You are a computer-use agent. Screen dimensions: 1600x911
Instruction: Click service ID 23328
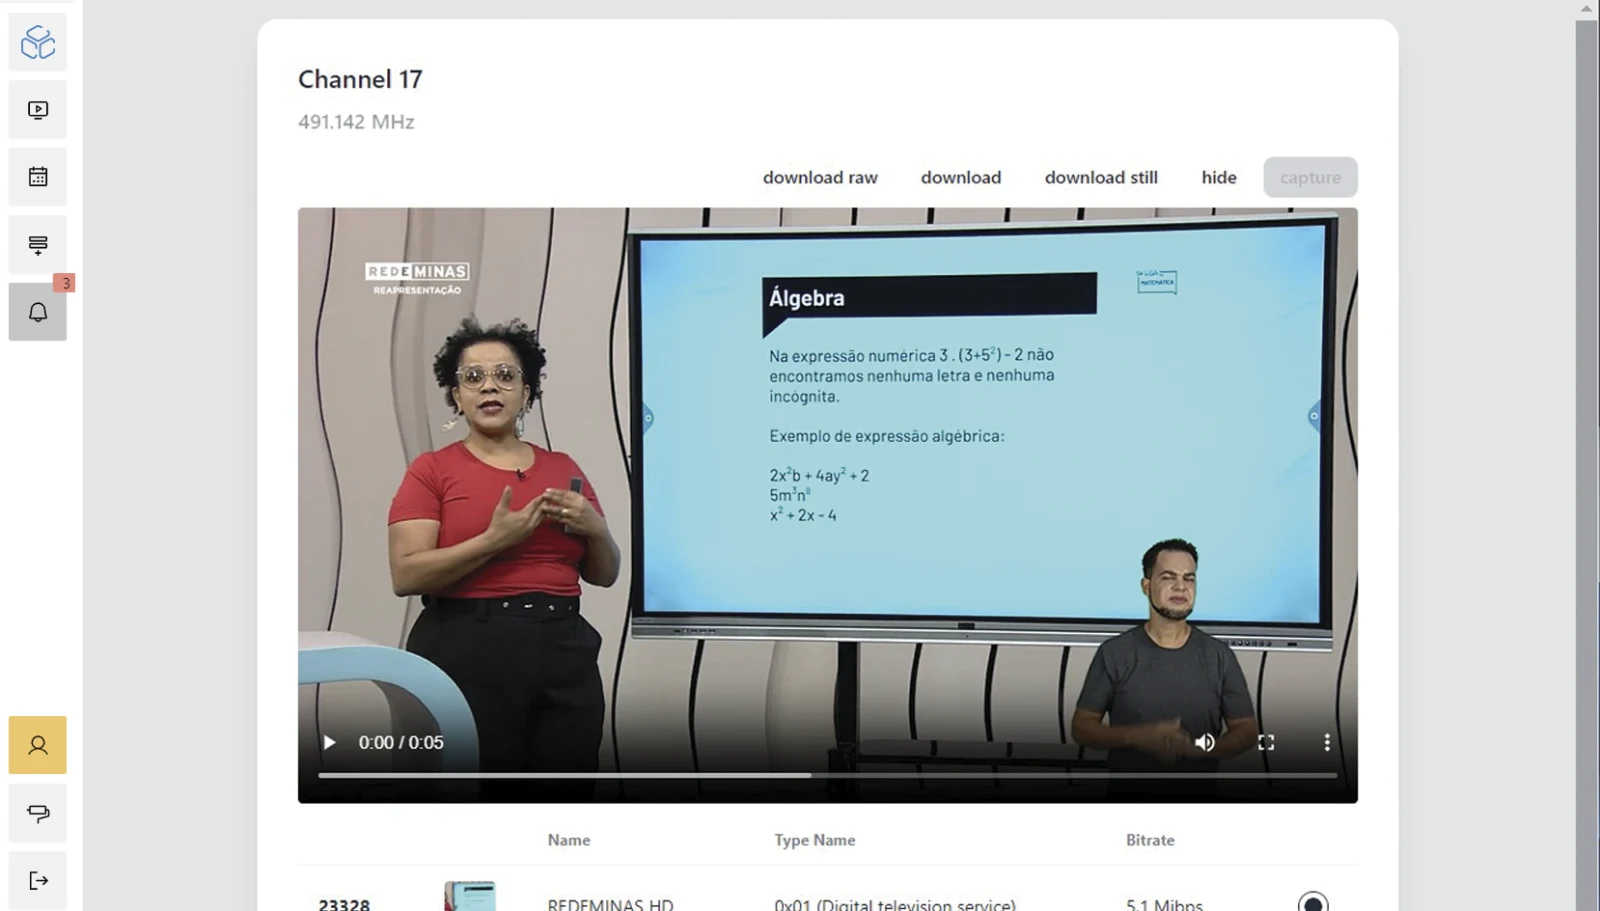coord(344,904)
